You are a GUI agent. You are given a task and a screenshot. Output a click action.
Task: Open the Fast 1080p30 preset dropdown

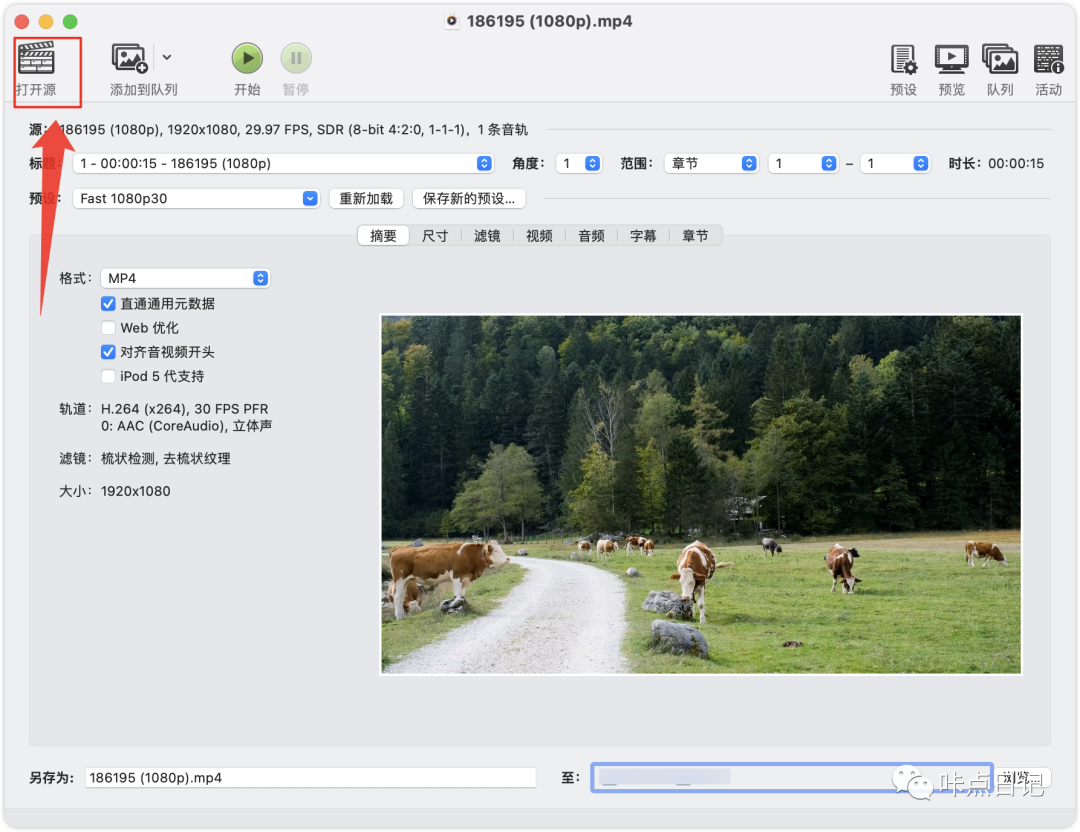(195, 198)
